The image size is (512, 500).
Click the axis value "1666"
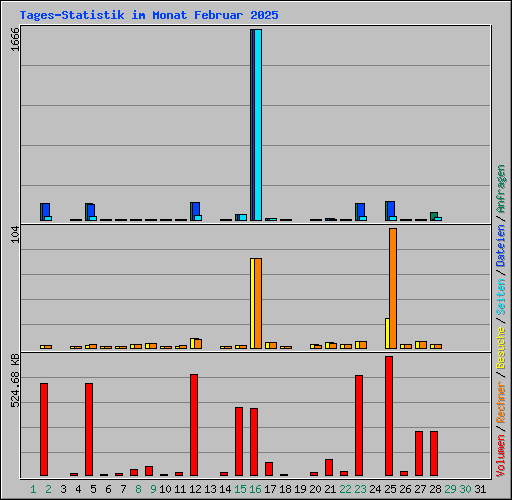click(x=15, y=39)
